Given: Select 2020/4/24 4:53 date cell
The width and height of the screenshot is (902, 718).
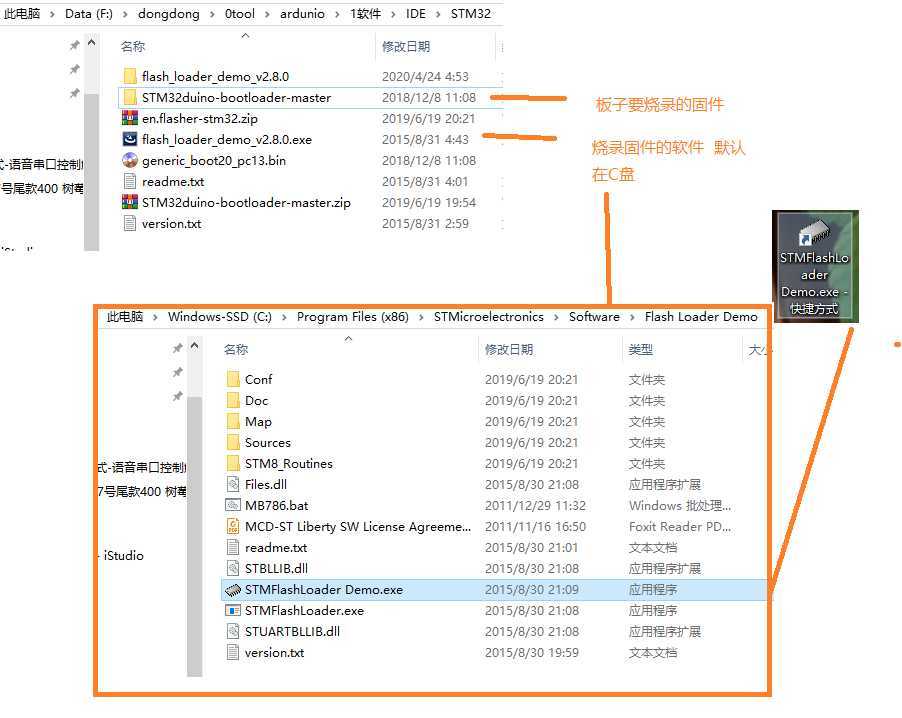Looking at the screenshot, I should (425, 77).
